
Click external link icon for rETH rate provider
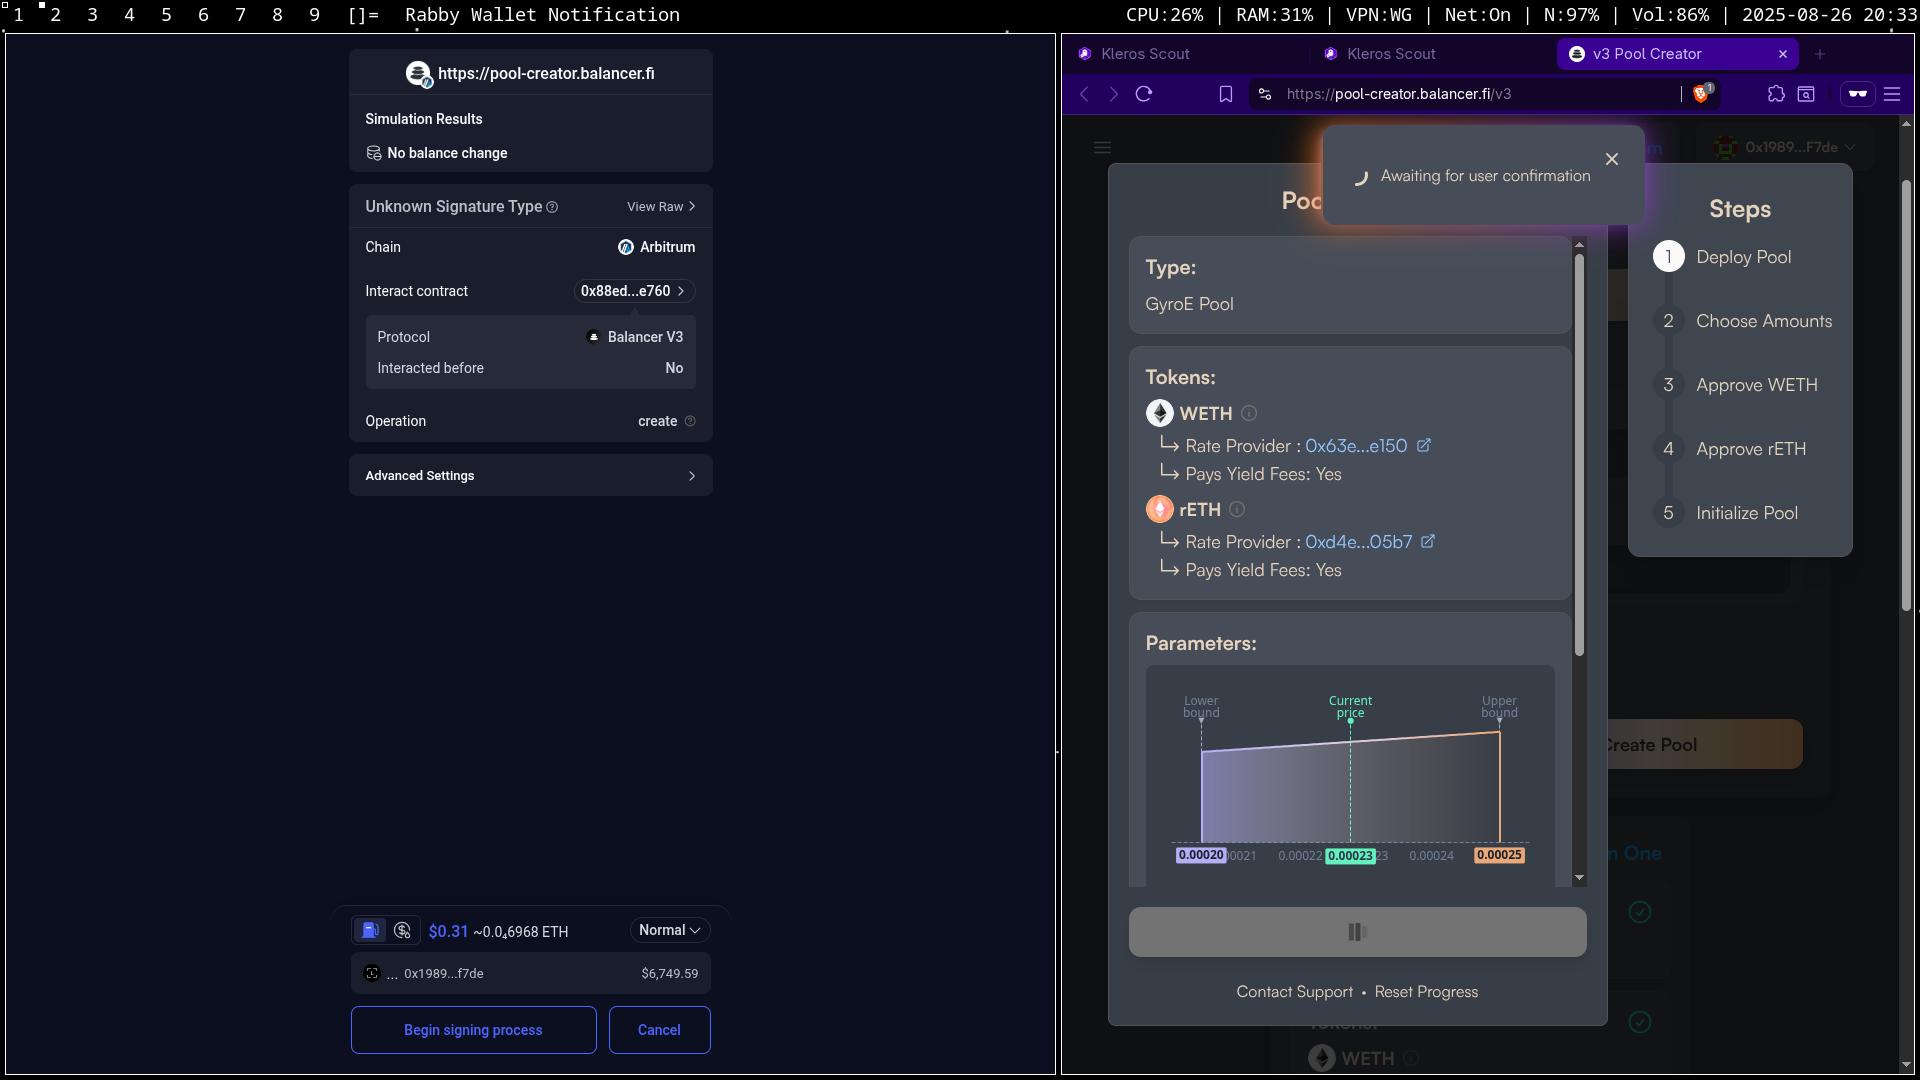1428,541
